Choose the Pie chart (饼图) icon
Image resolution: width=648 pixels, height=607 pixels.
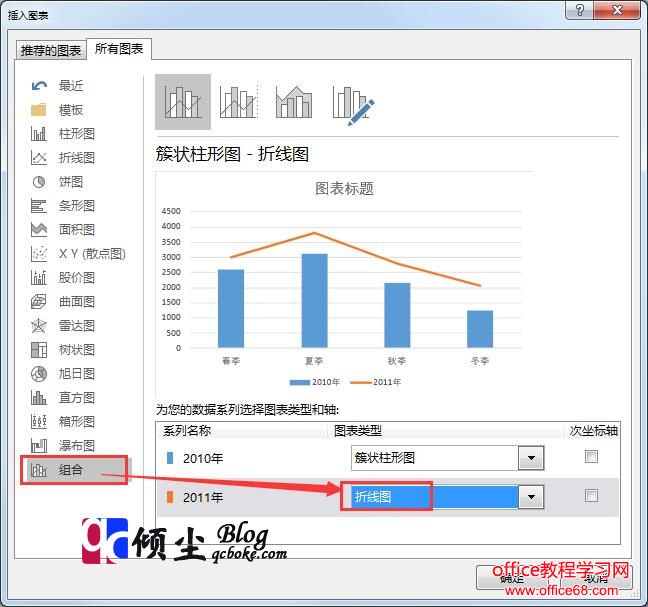39,182
